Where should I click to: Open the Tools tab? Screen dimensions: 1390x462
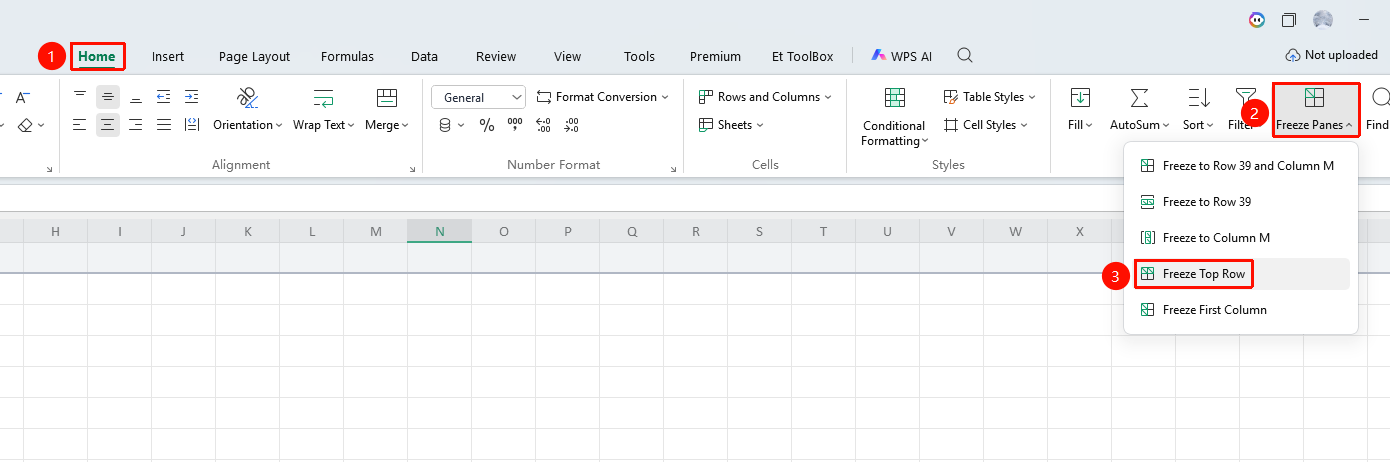pos(639,56)
